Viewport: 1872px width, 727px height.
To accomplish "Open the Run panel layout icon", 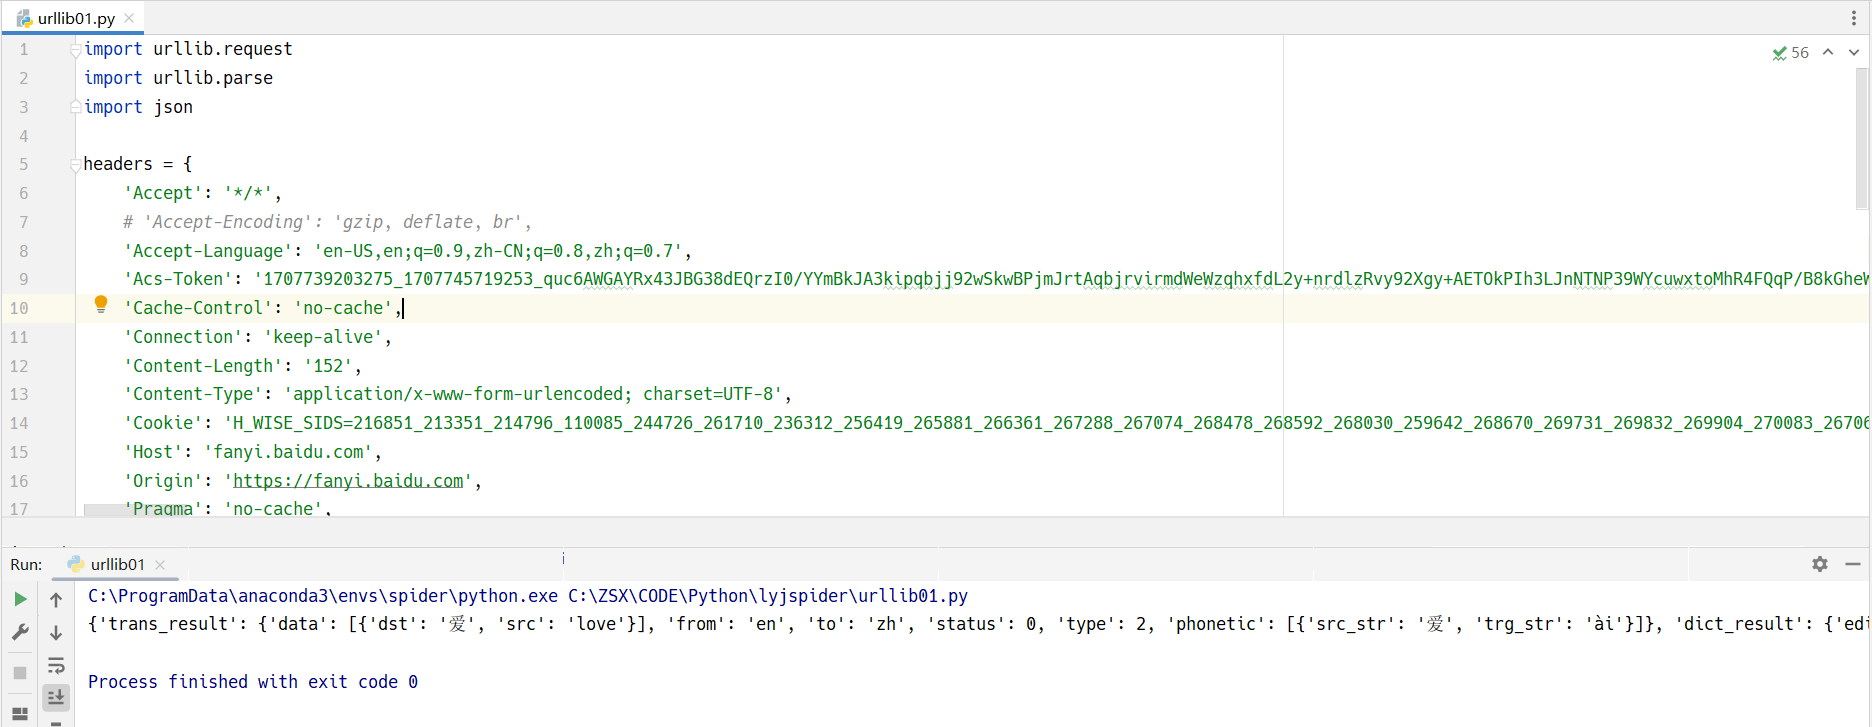I will click(20, 714).
